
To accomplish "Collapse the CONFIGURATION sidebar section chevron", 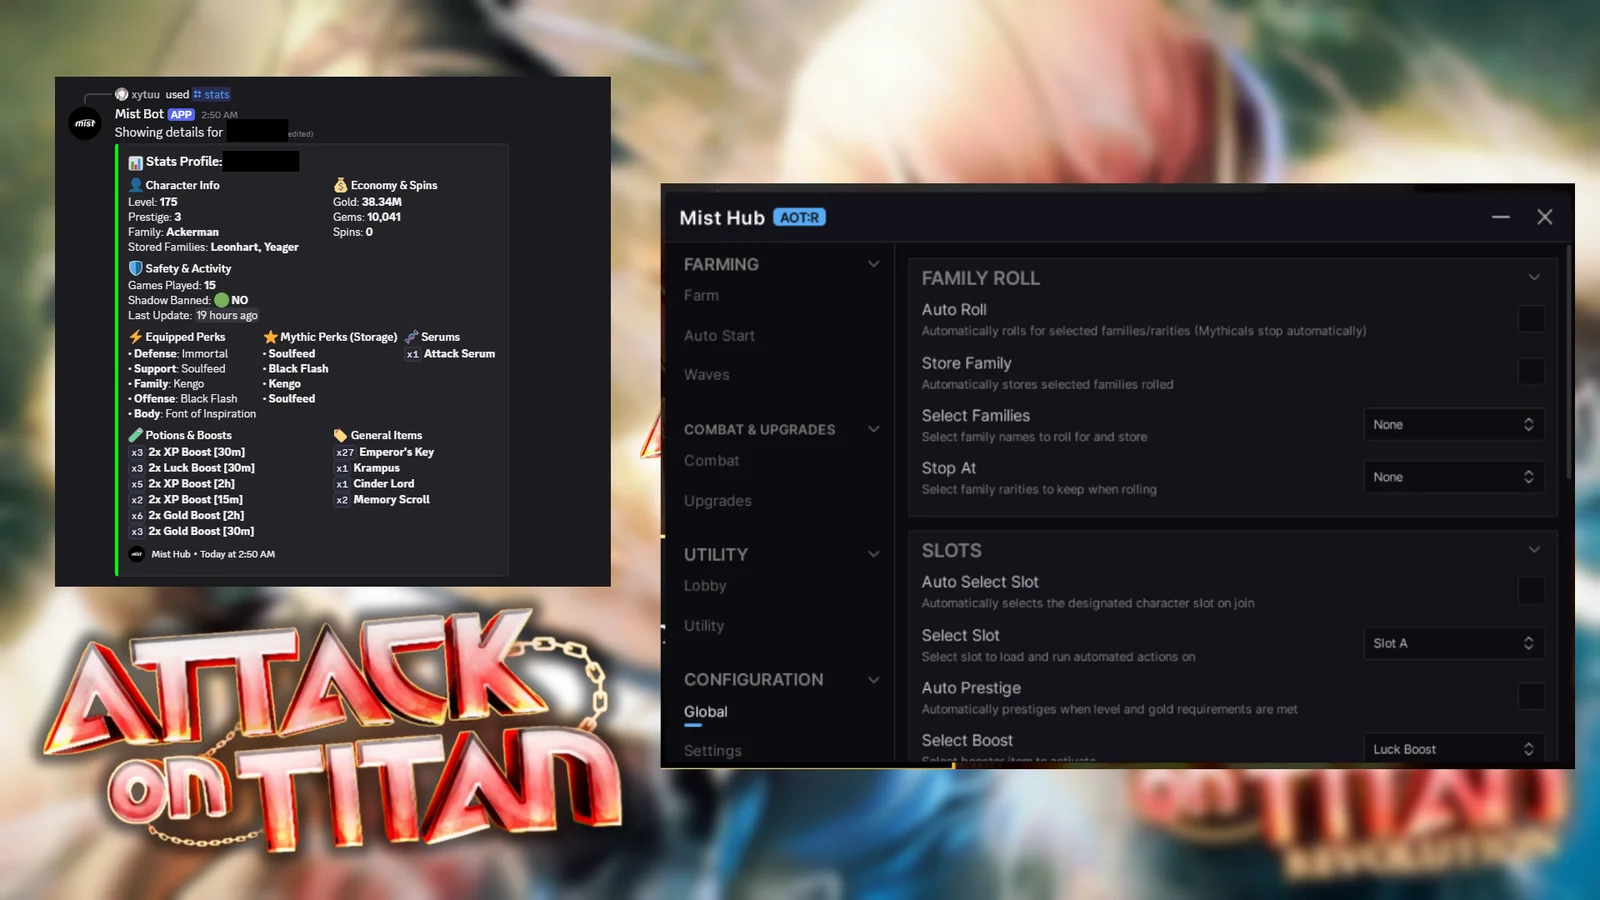I will (x=873, y=680).
